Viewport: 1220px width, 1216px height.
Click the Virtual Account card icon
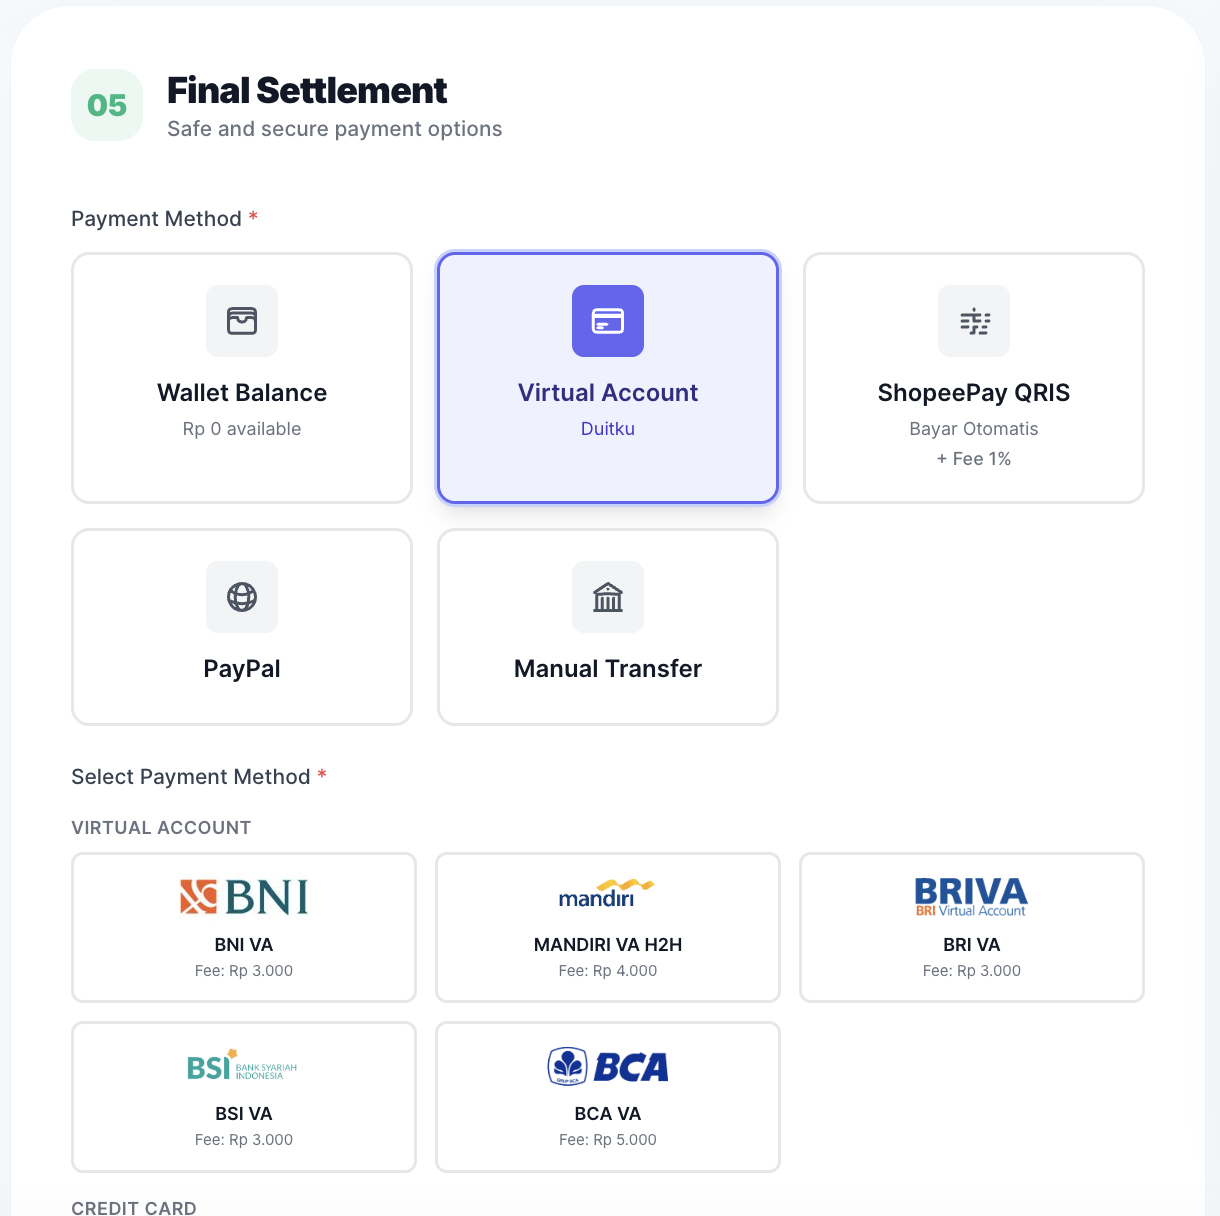(608, 321)
